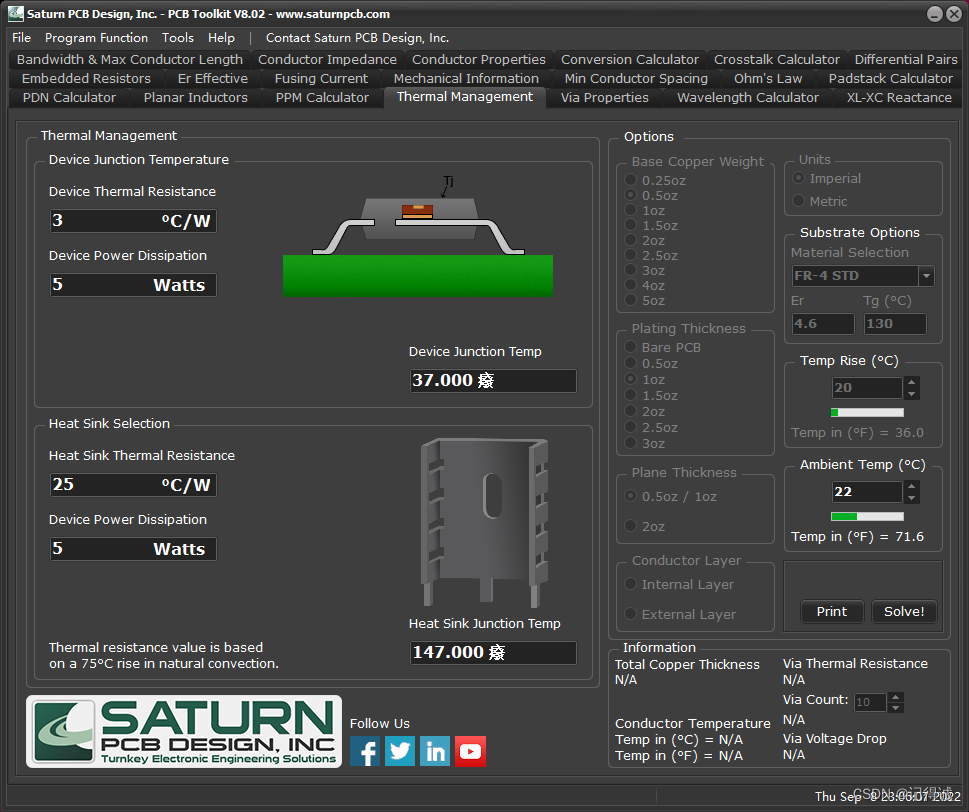This screenshot has width=969, height=812.
Task: Click the application icon in title bar
Action: (16, 14)
